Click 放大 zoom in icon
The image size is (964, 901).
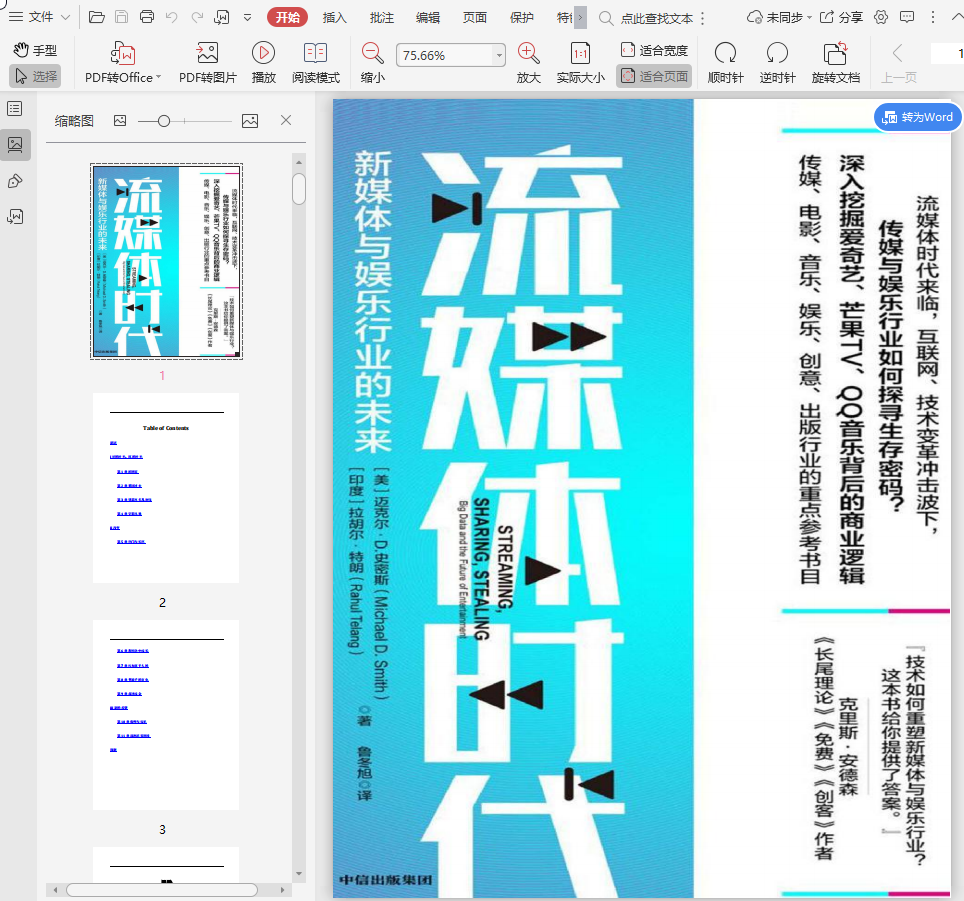(x=529, y=63)
